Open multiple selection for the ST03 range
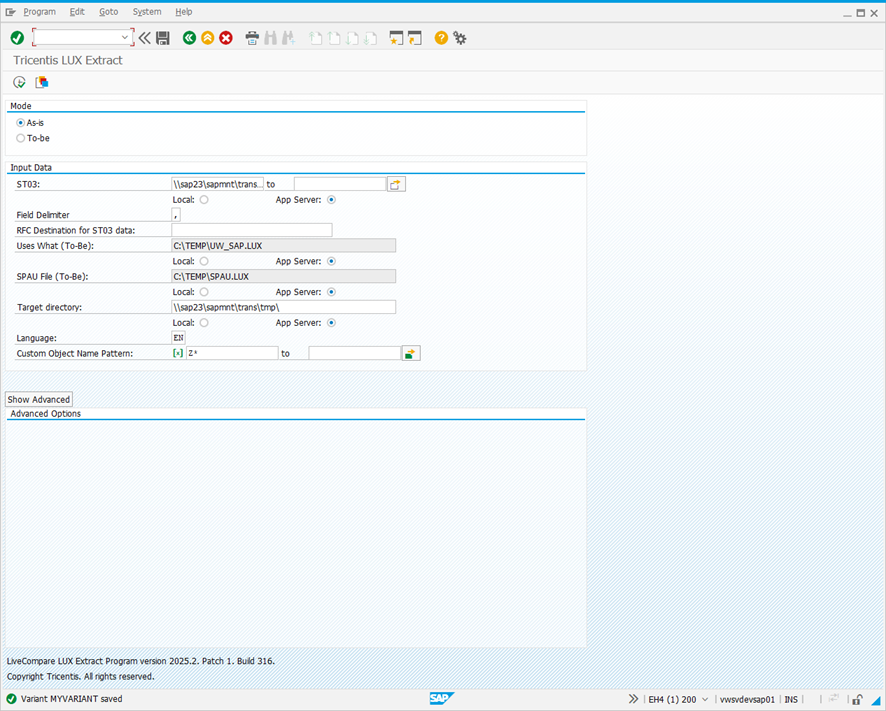 click(x=396, y=183)
